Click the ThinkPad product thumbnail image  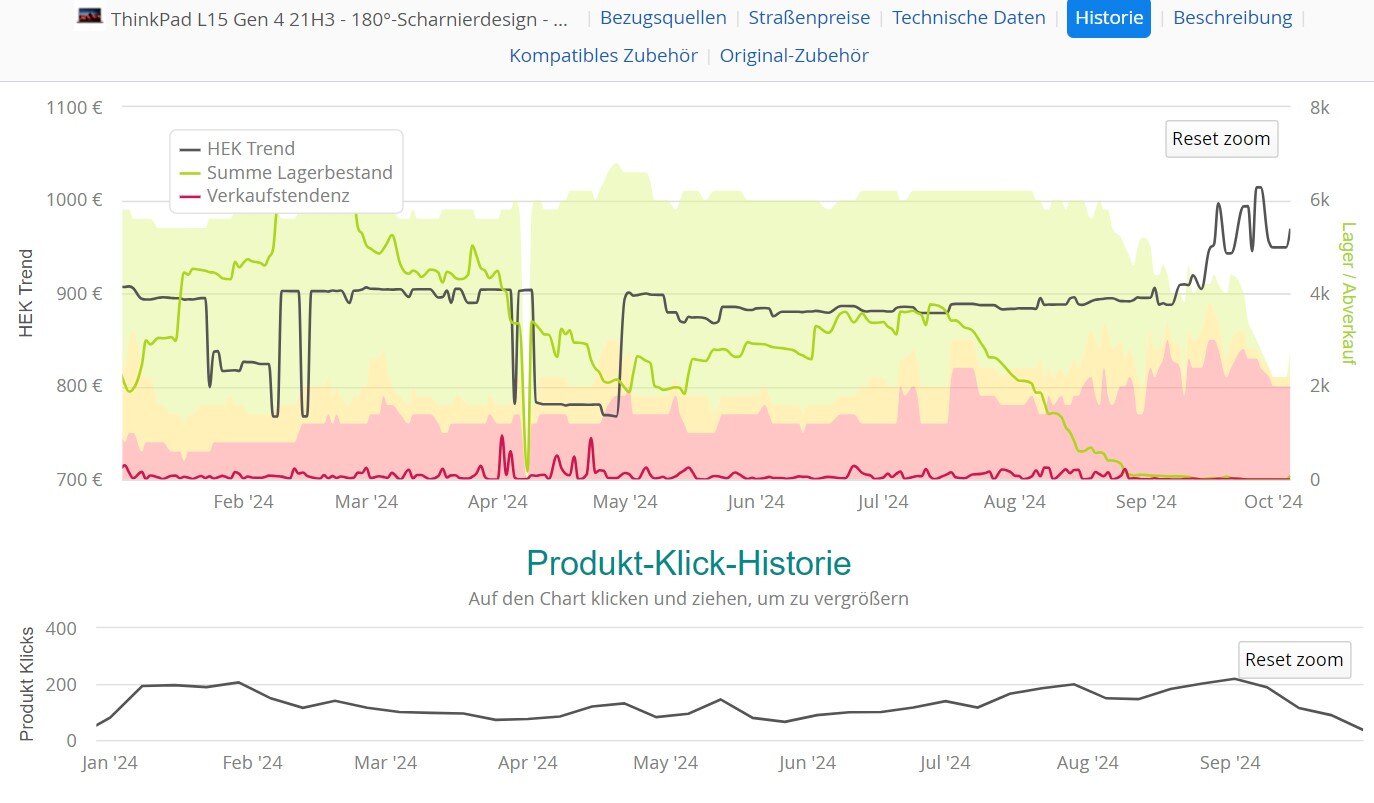click(x=90, y=18)
